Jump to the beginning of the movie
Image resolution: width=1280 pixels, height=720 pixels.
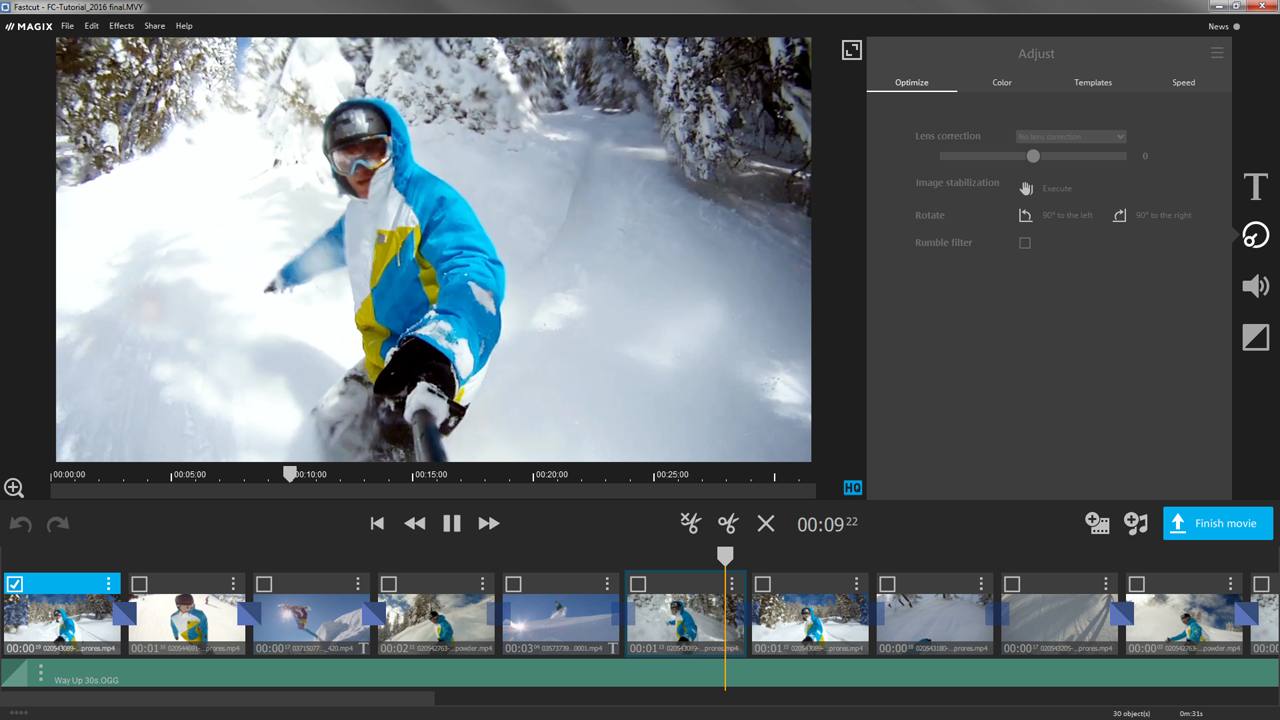point(377,523)
